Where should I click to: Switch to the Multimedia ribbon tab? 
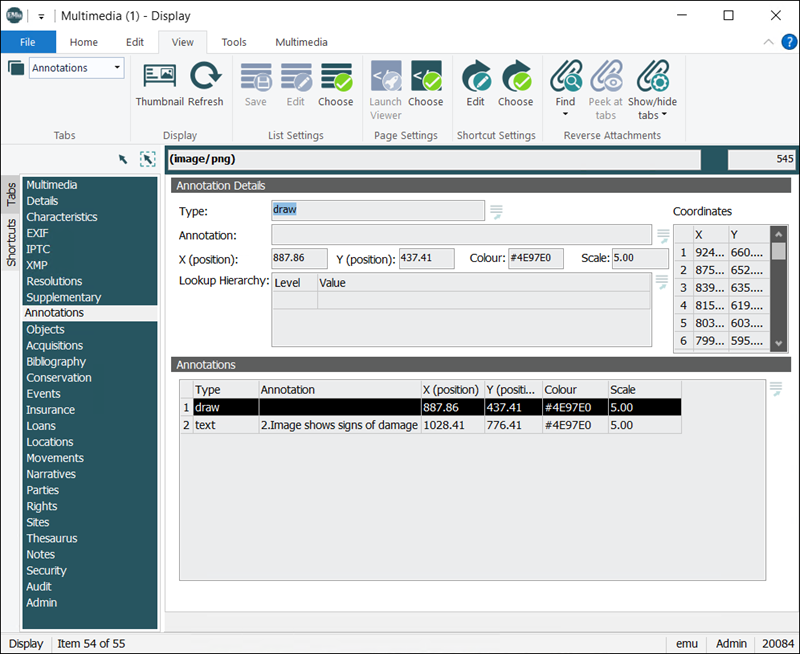[301, 42]
